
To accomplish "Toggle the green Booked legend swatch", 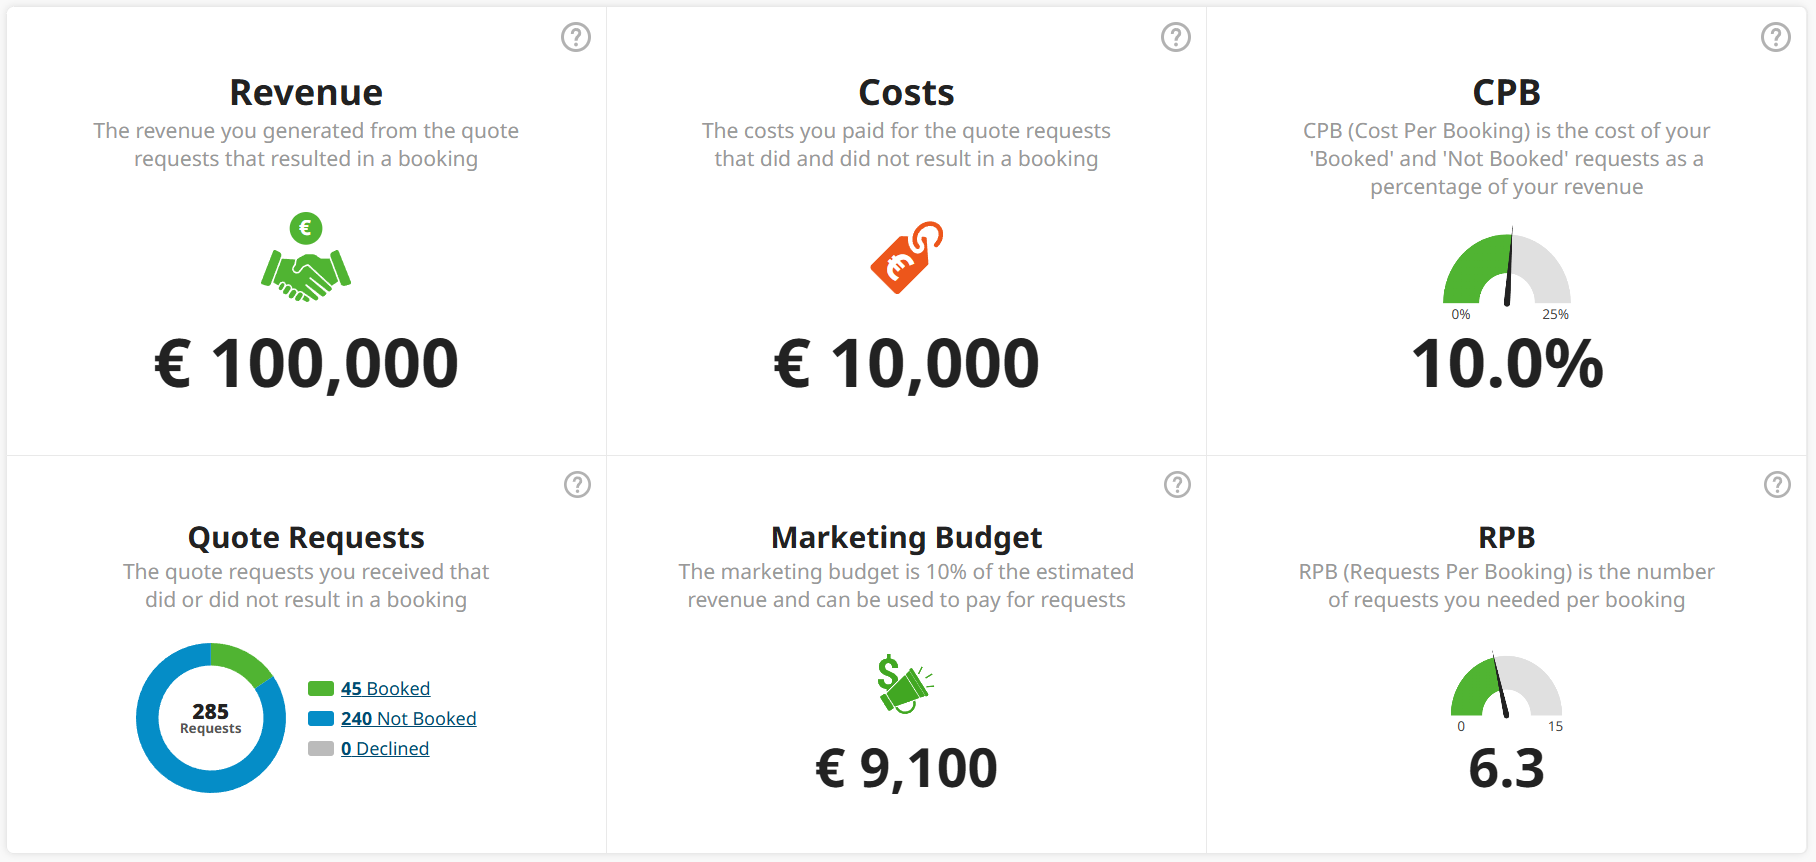I will (x=321, y=688).
